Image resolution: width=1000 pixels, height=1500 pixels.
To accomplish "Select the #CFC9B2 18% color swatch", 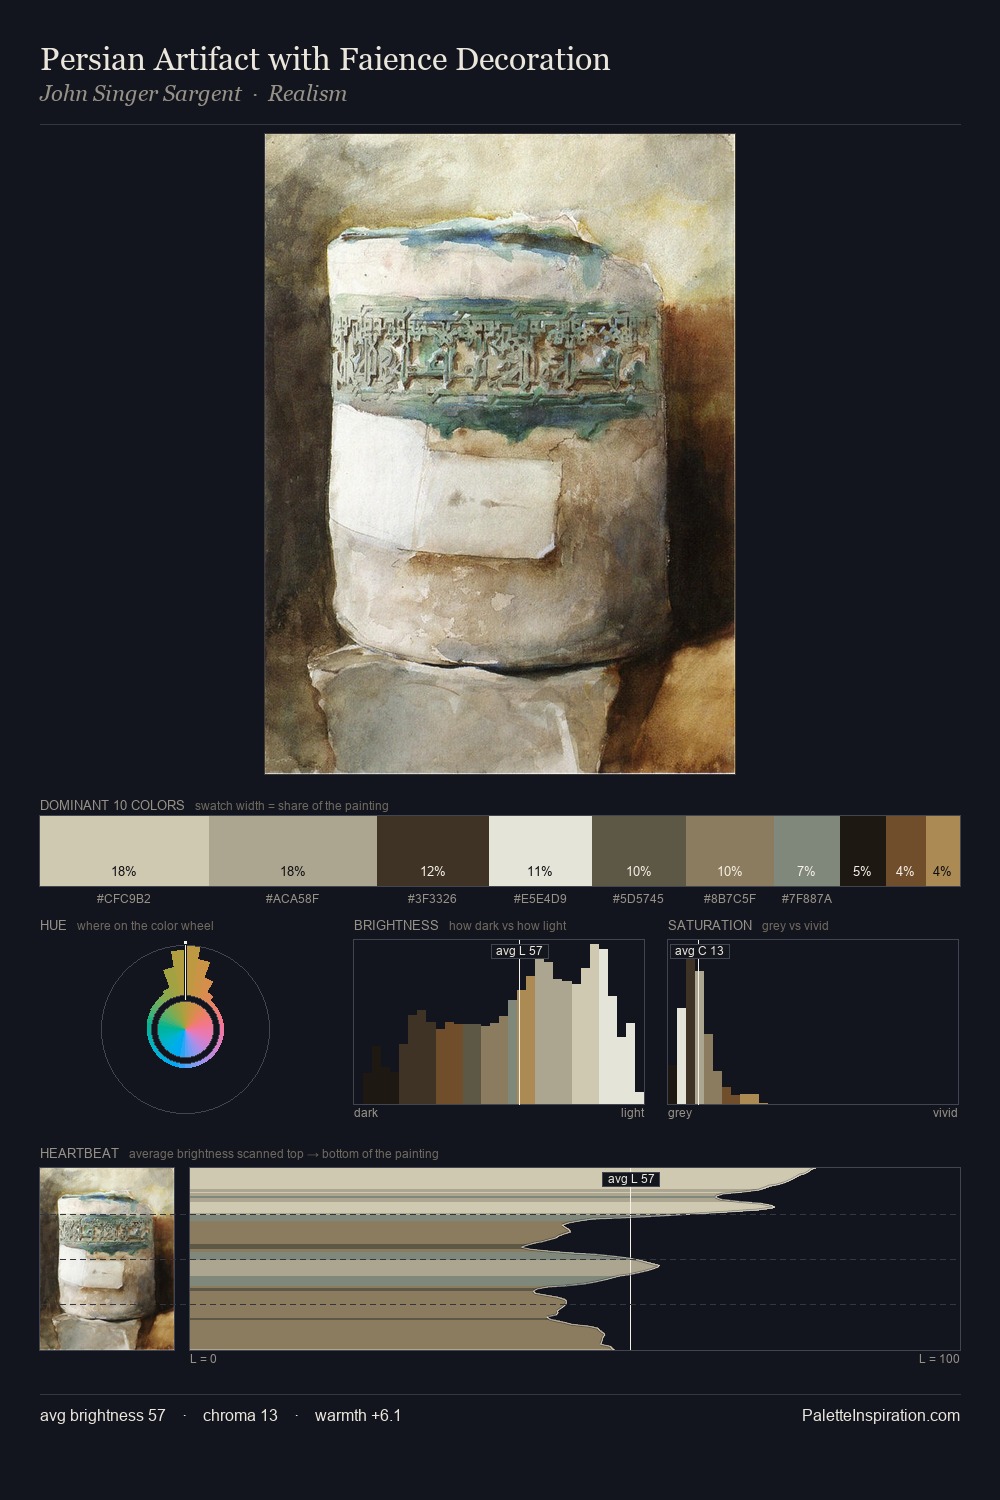I will [x=124, y=851].
